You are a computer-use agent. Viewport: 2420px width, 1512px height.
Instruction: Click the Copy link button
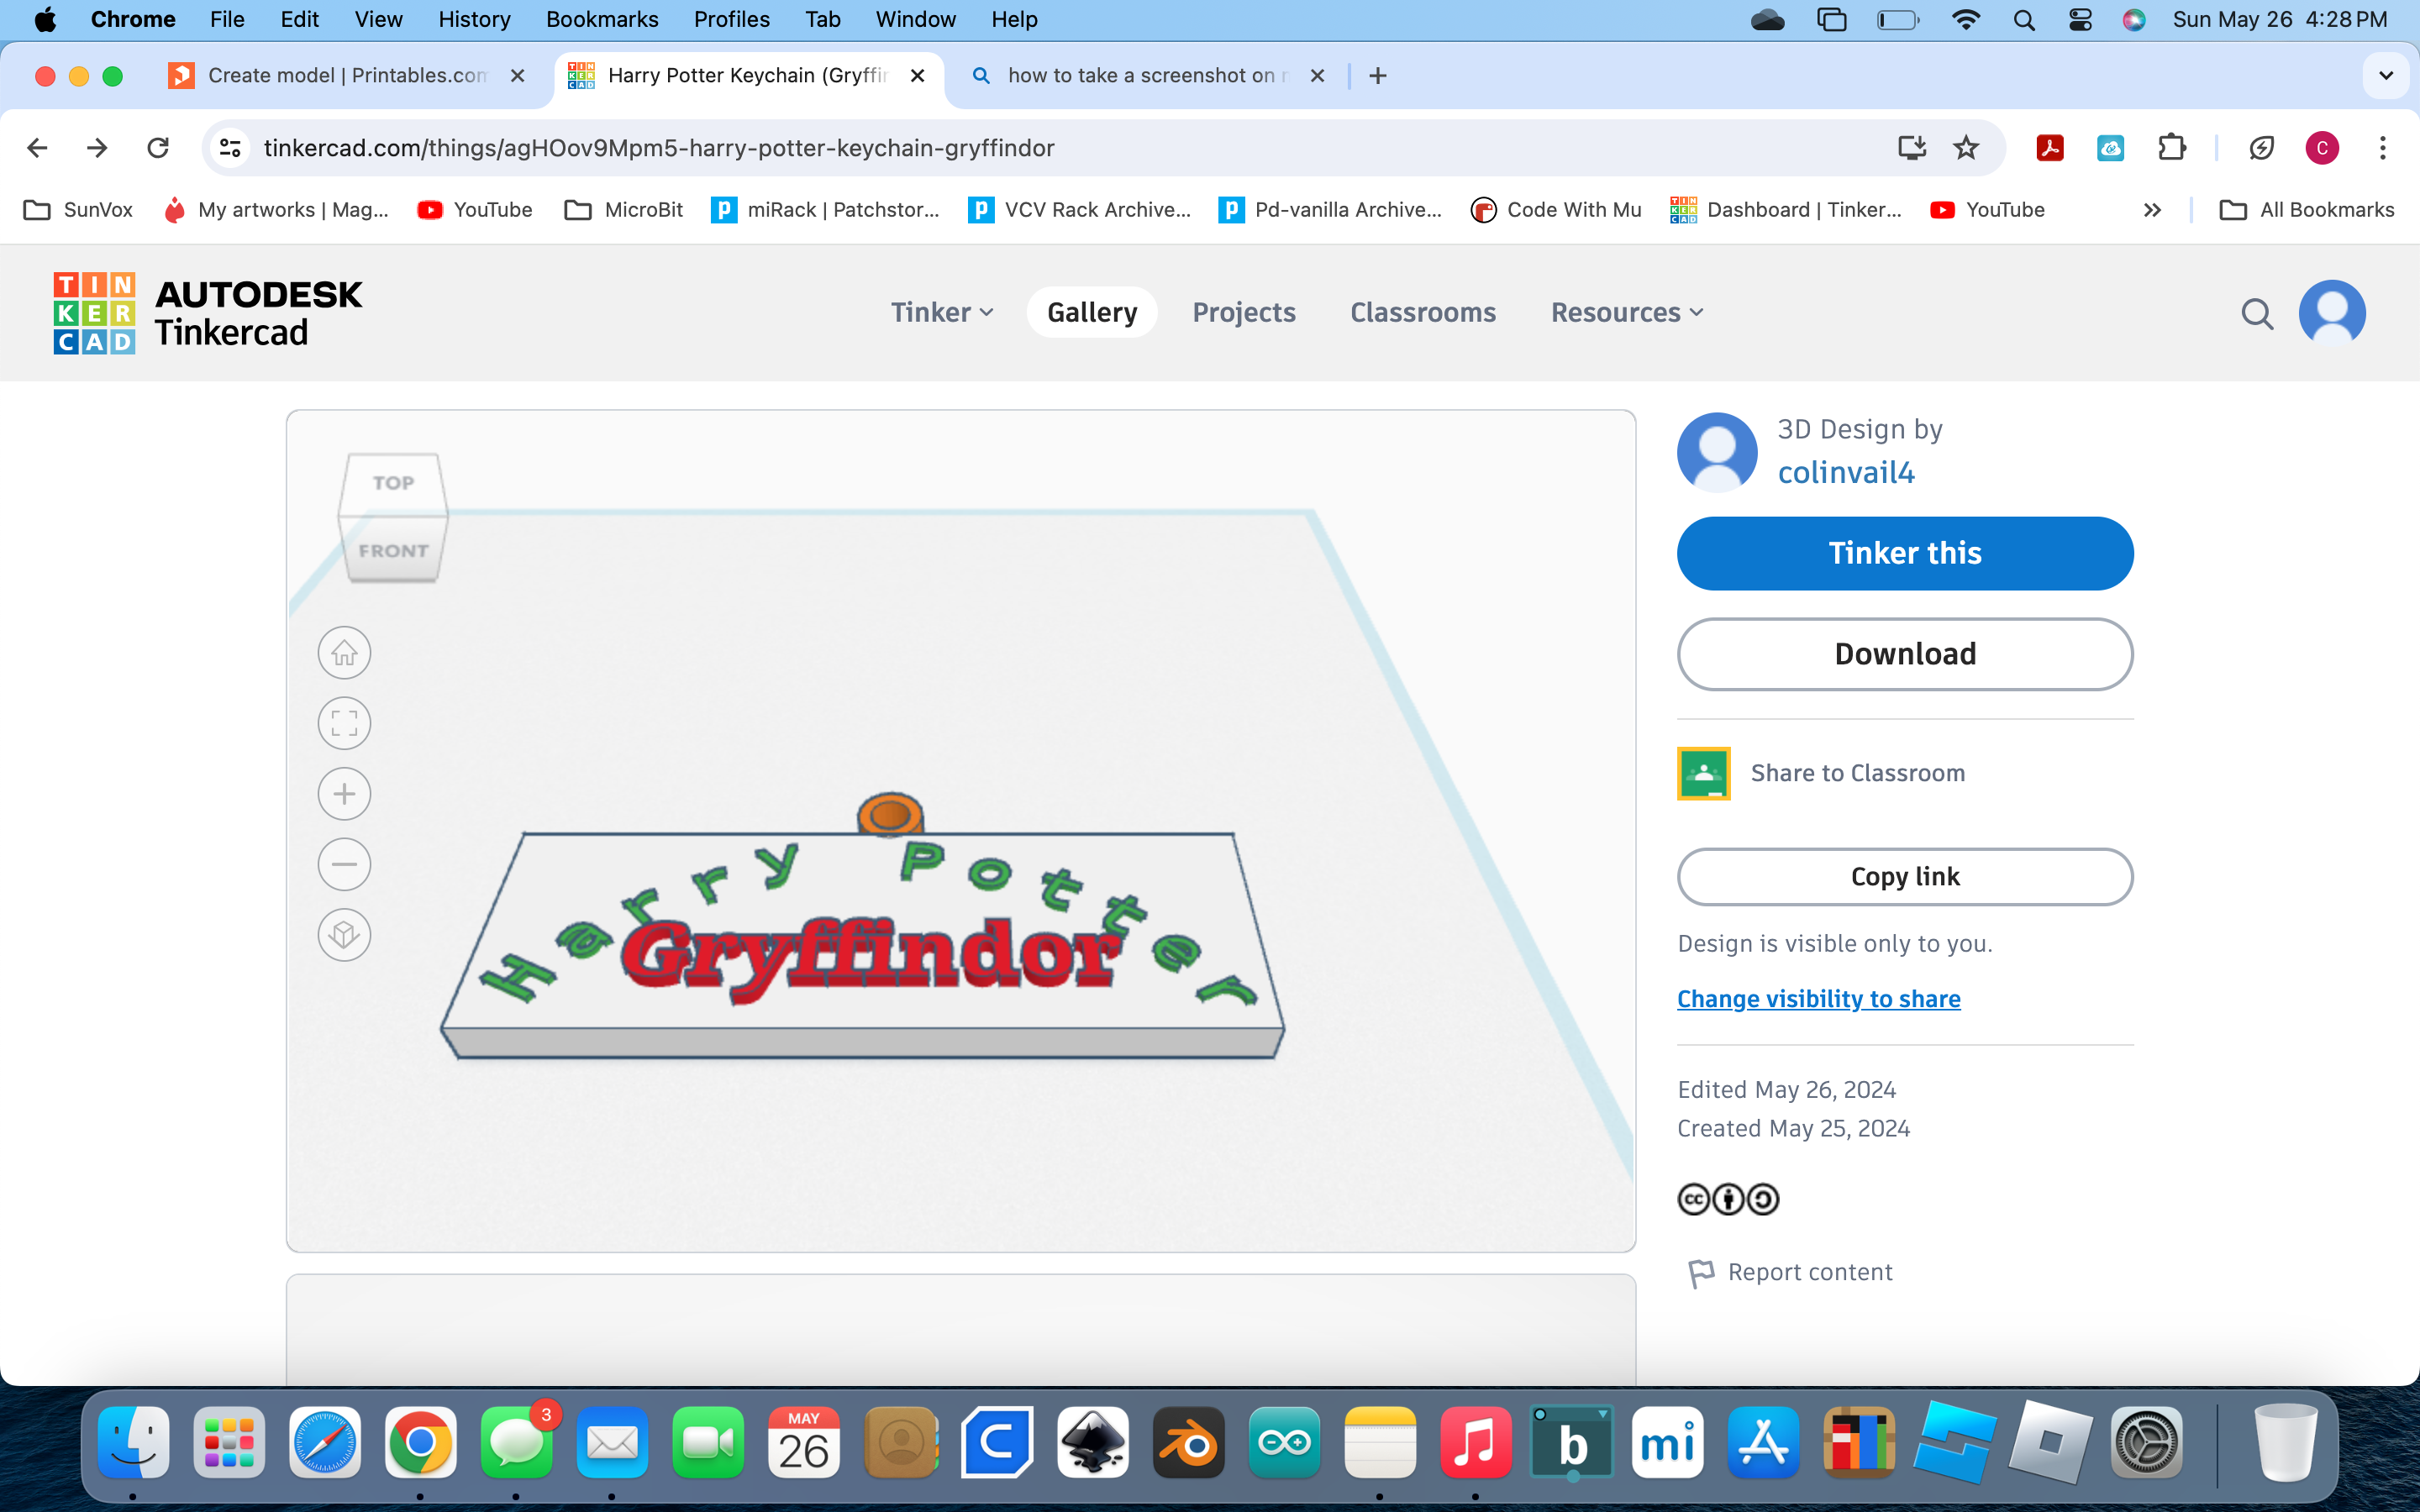point(1905,877)
